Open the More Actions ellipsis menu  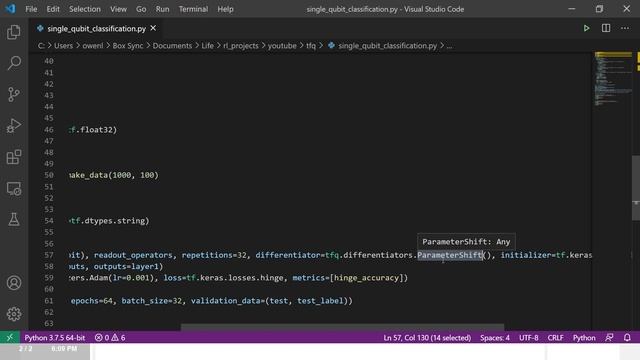625,28
